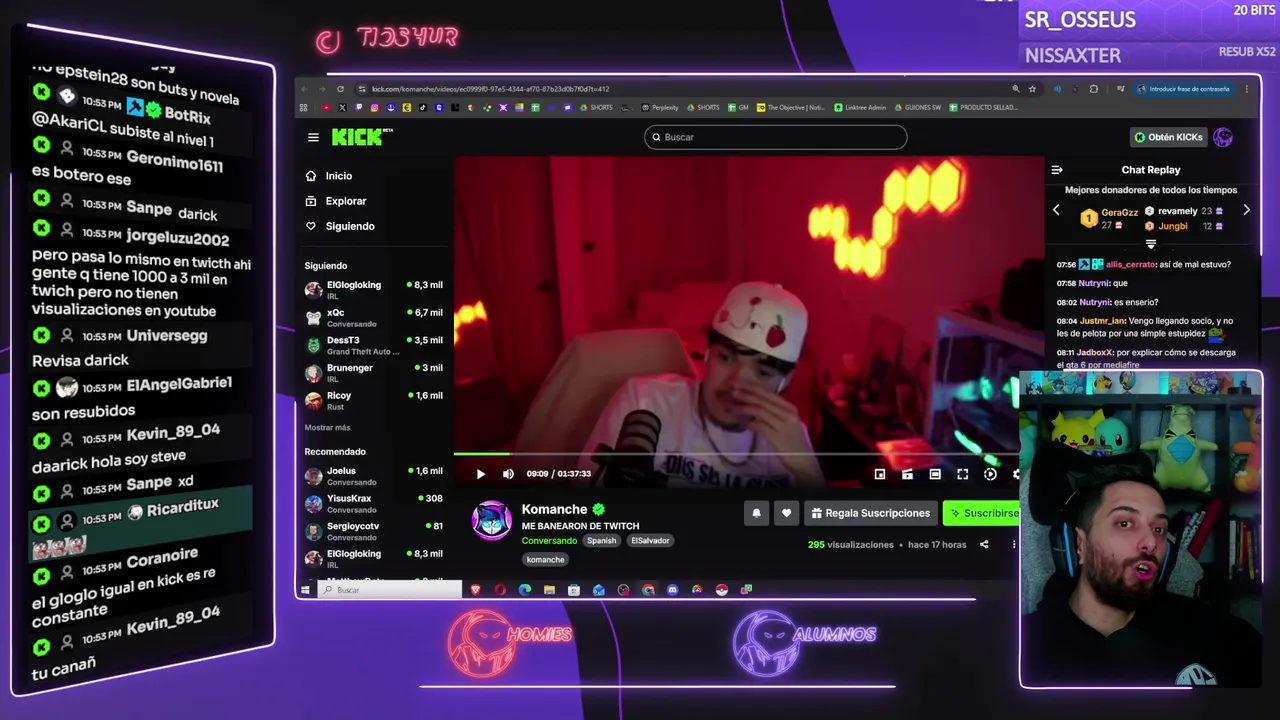Screen dimensions: 1280x720
Task: Open The Objective bookmark
Action: point(790,107)
